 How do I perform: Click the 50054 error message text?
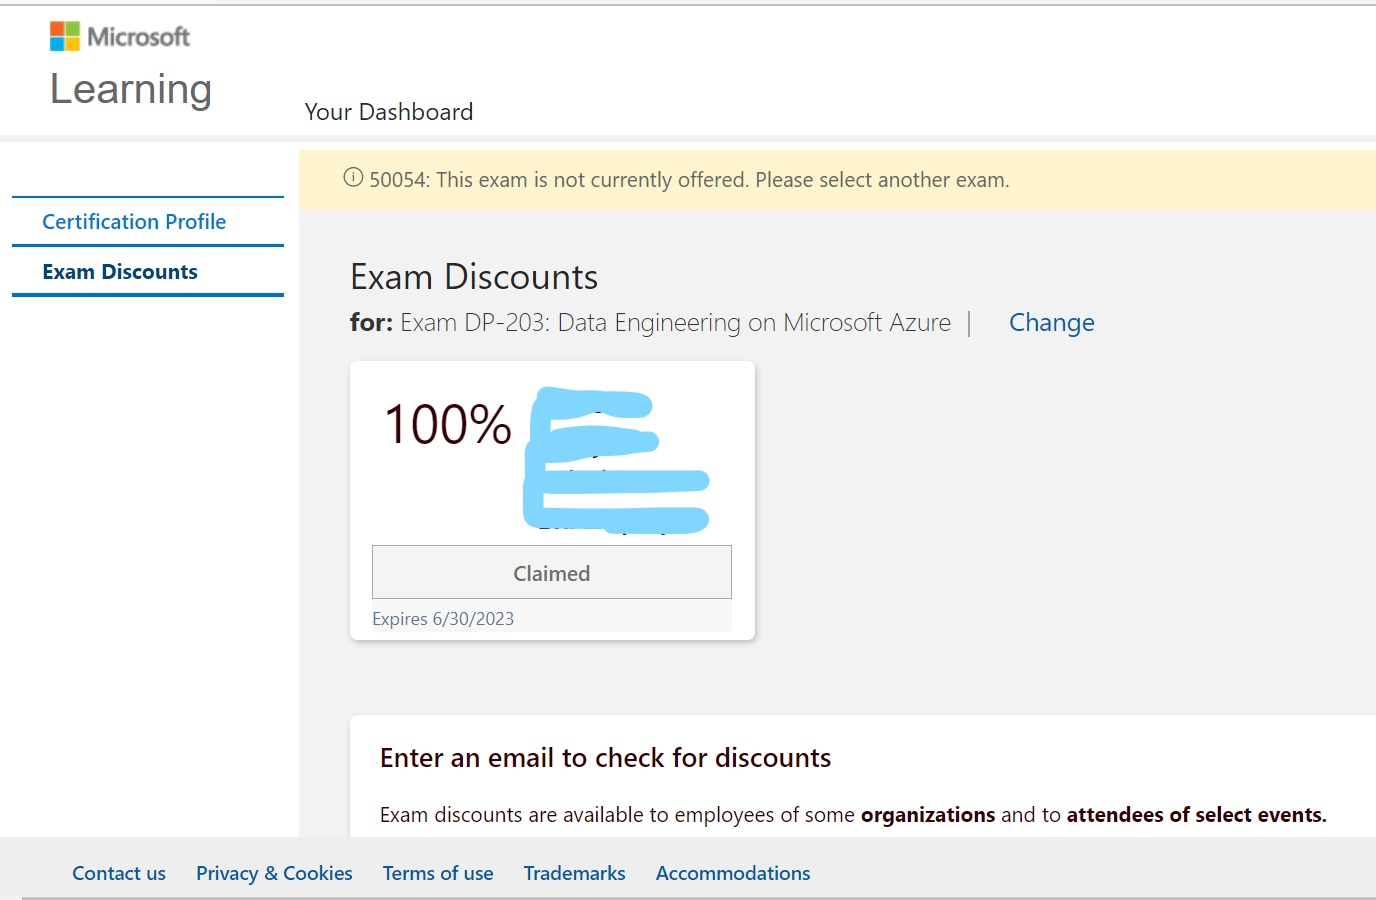689,180
